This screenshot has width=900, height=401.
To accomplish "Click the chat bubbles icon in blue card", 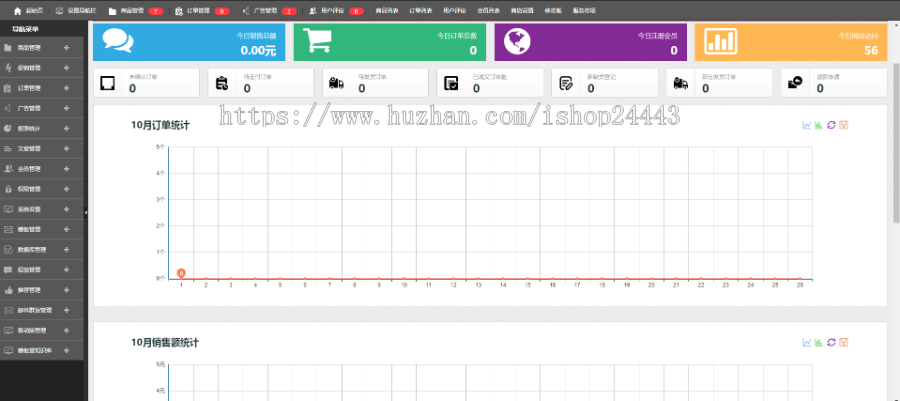I will coord(117,42).
